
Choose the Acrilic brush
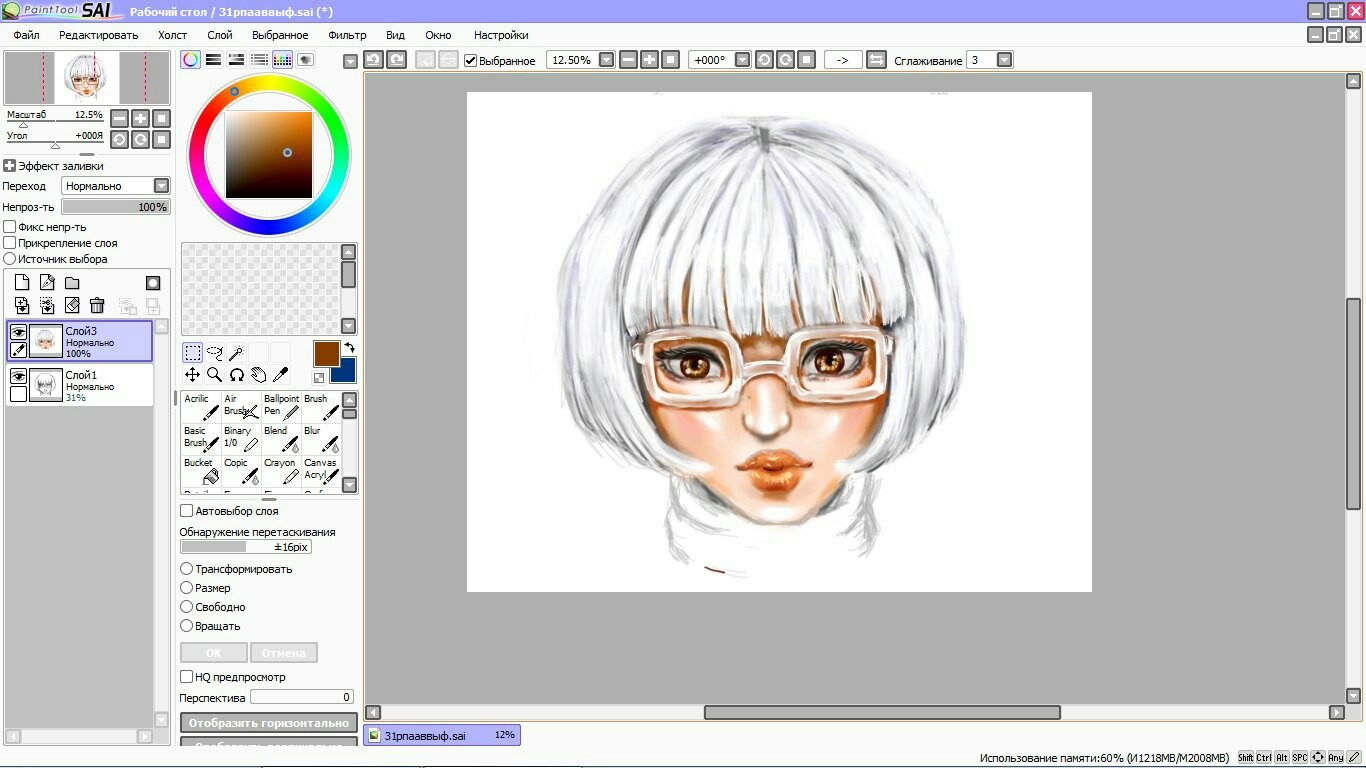pos(201,407)
